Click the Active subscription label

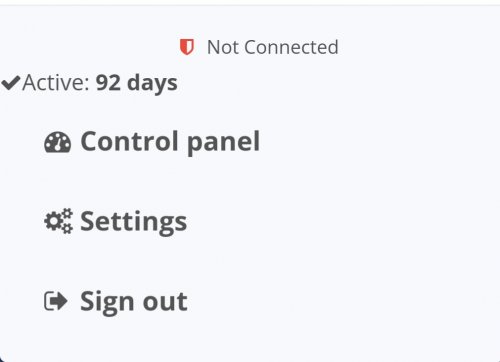click(56, 82)
